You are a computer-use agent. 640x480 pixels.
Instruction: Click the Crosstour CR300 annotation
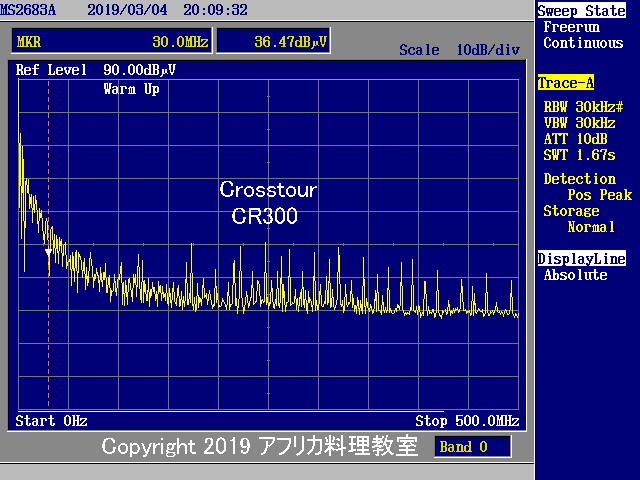coord(268,203)
